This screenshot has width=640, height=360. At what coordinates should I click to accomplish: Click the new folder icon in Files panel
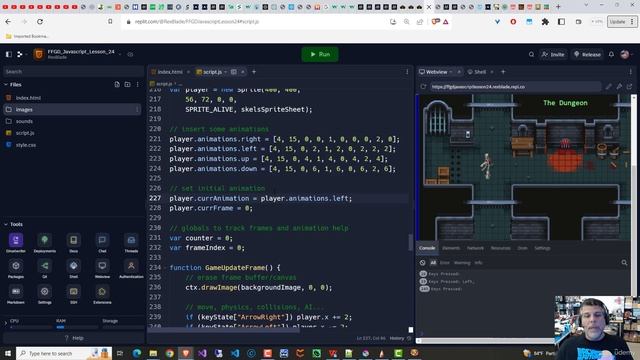pyautogui.click(x=127, y=84)
